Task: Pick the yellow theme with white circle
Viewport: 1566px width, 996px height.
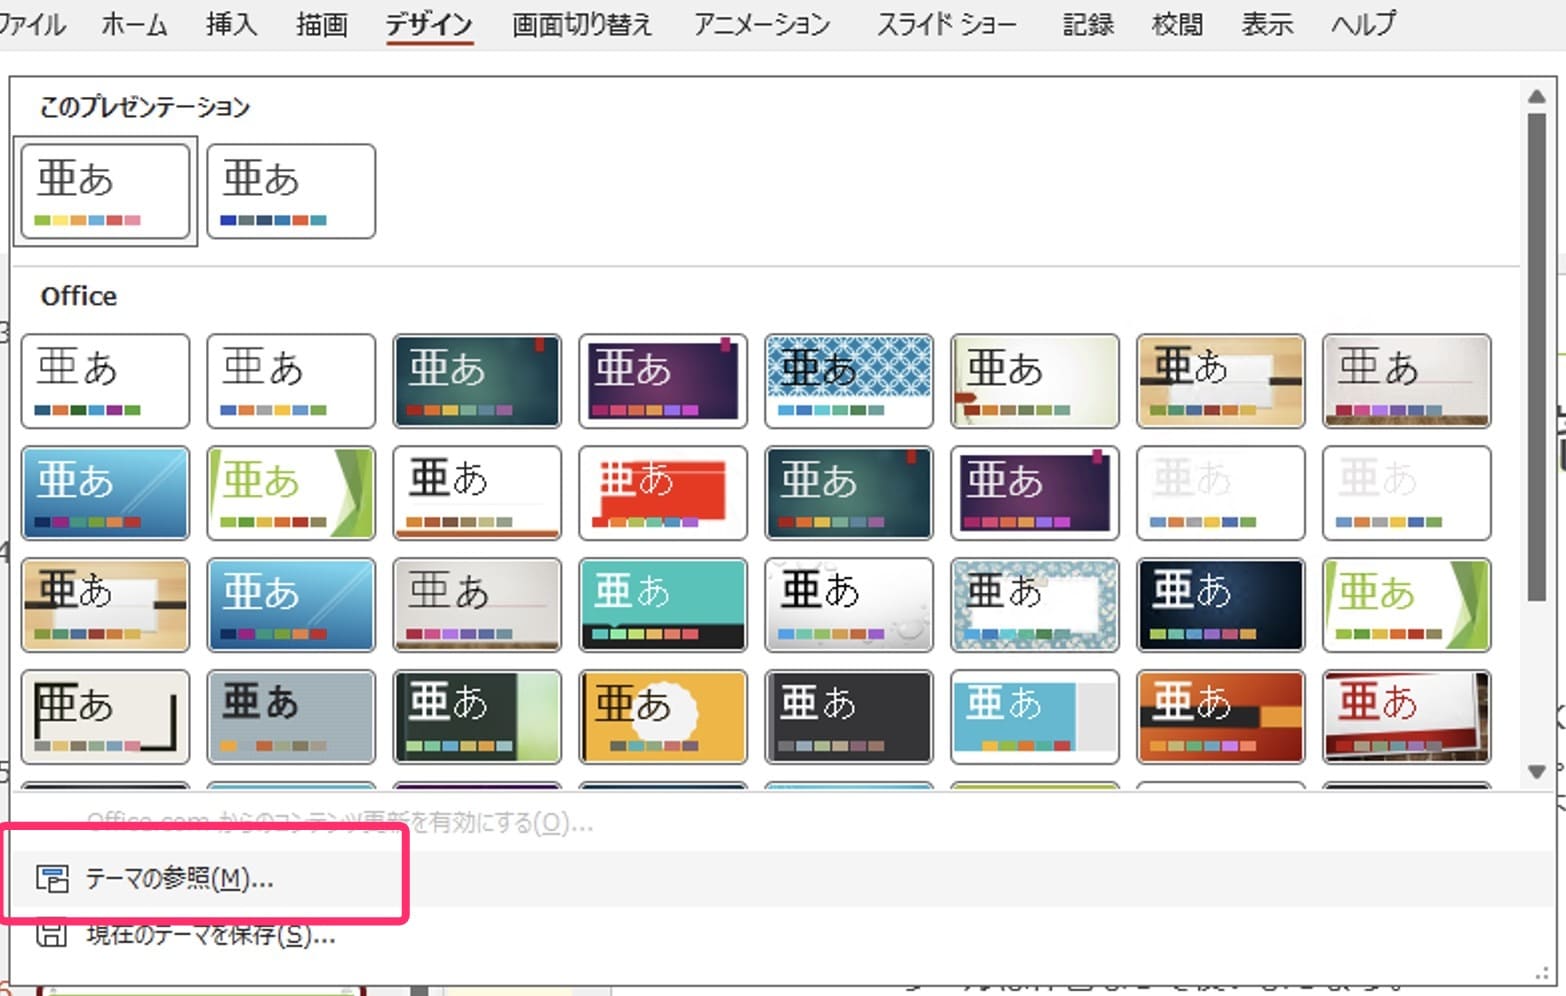Action: click(x=663, y=717)
